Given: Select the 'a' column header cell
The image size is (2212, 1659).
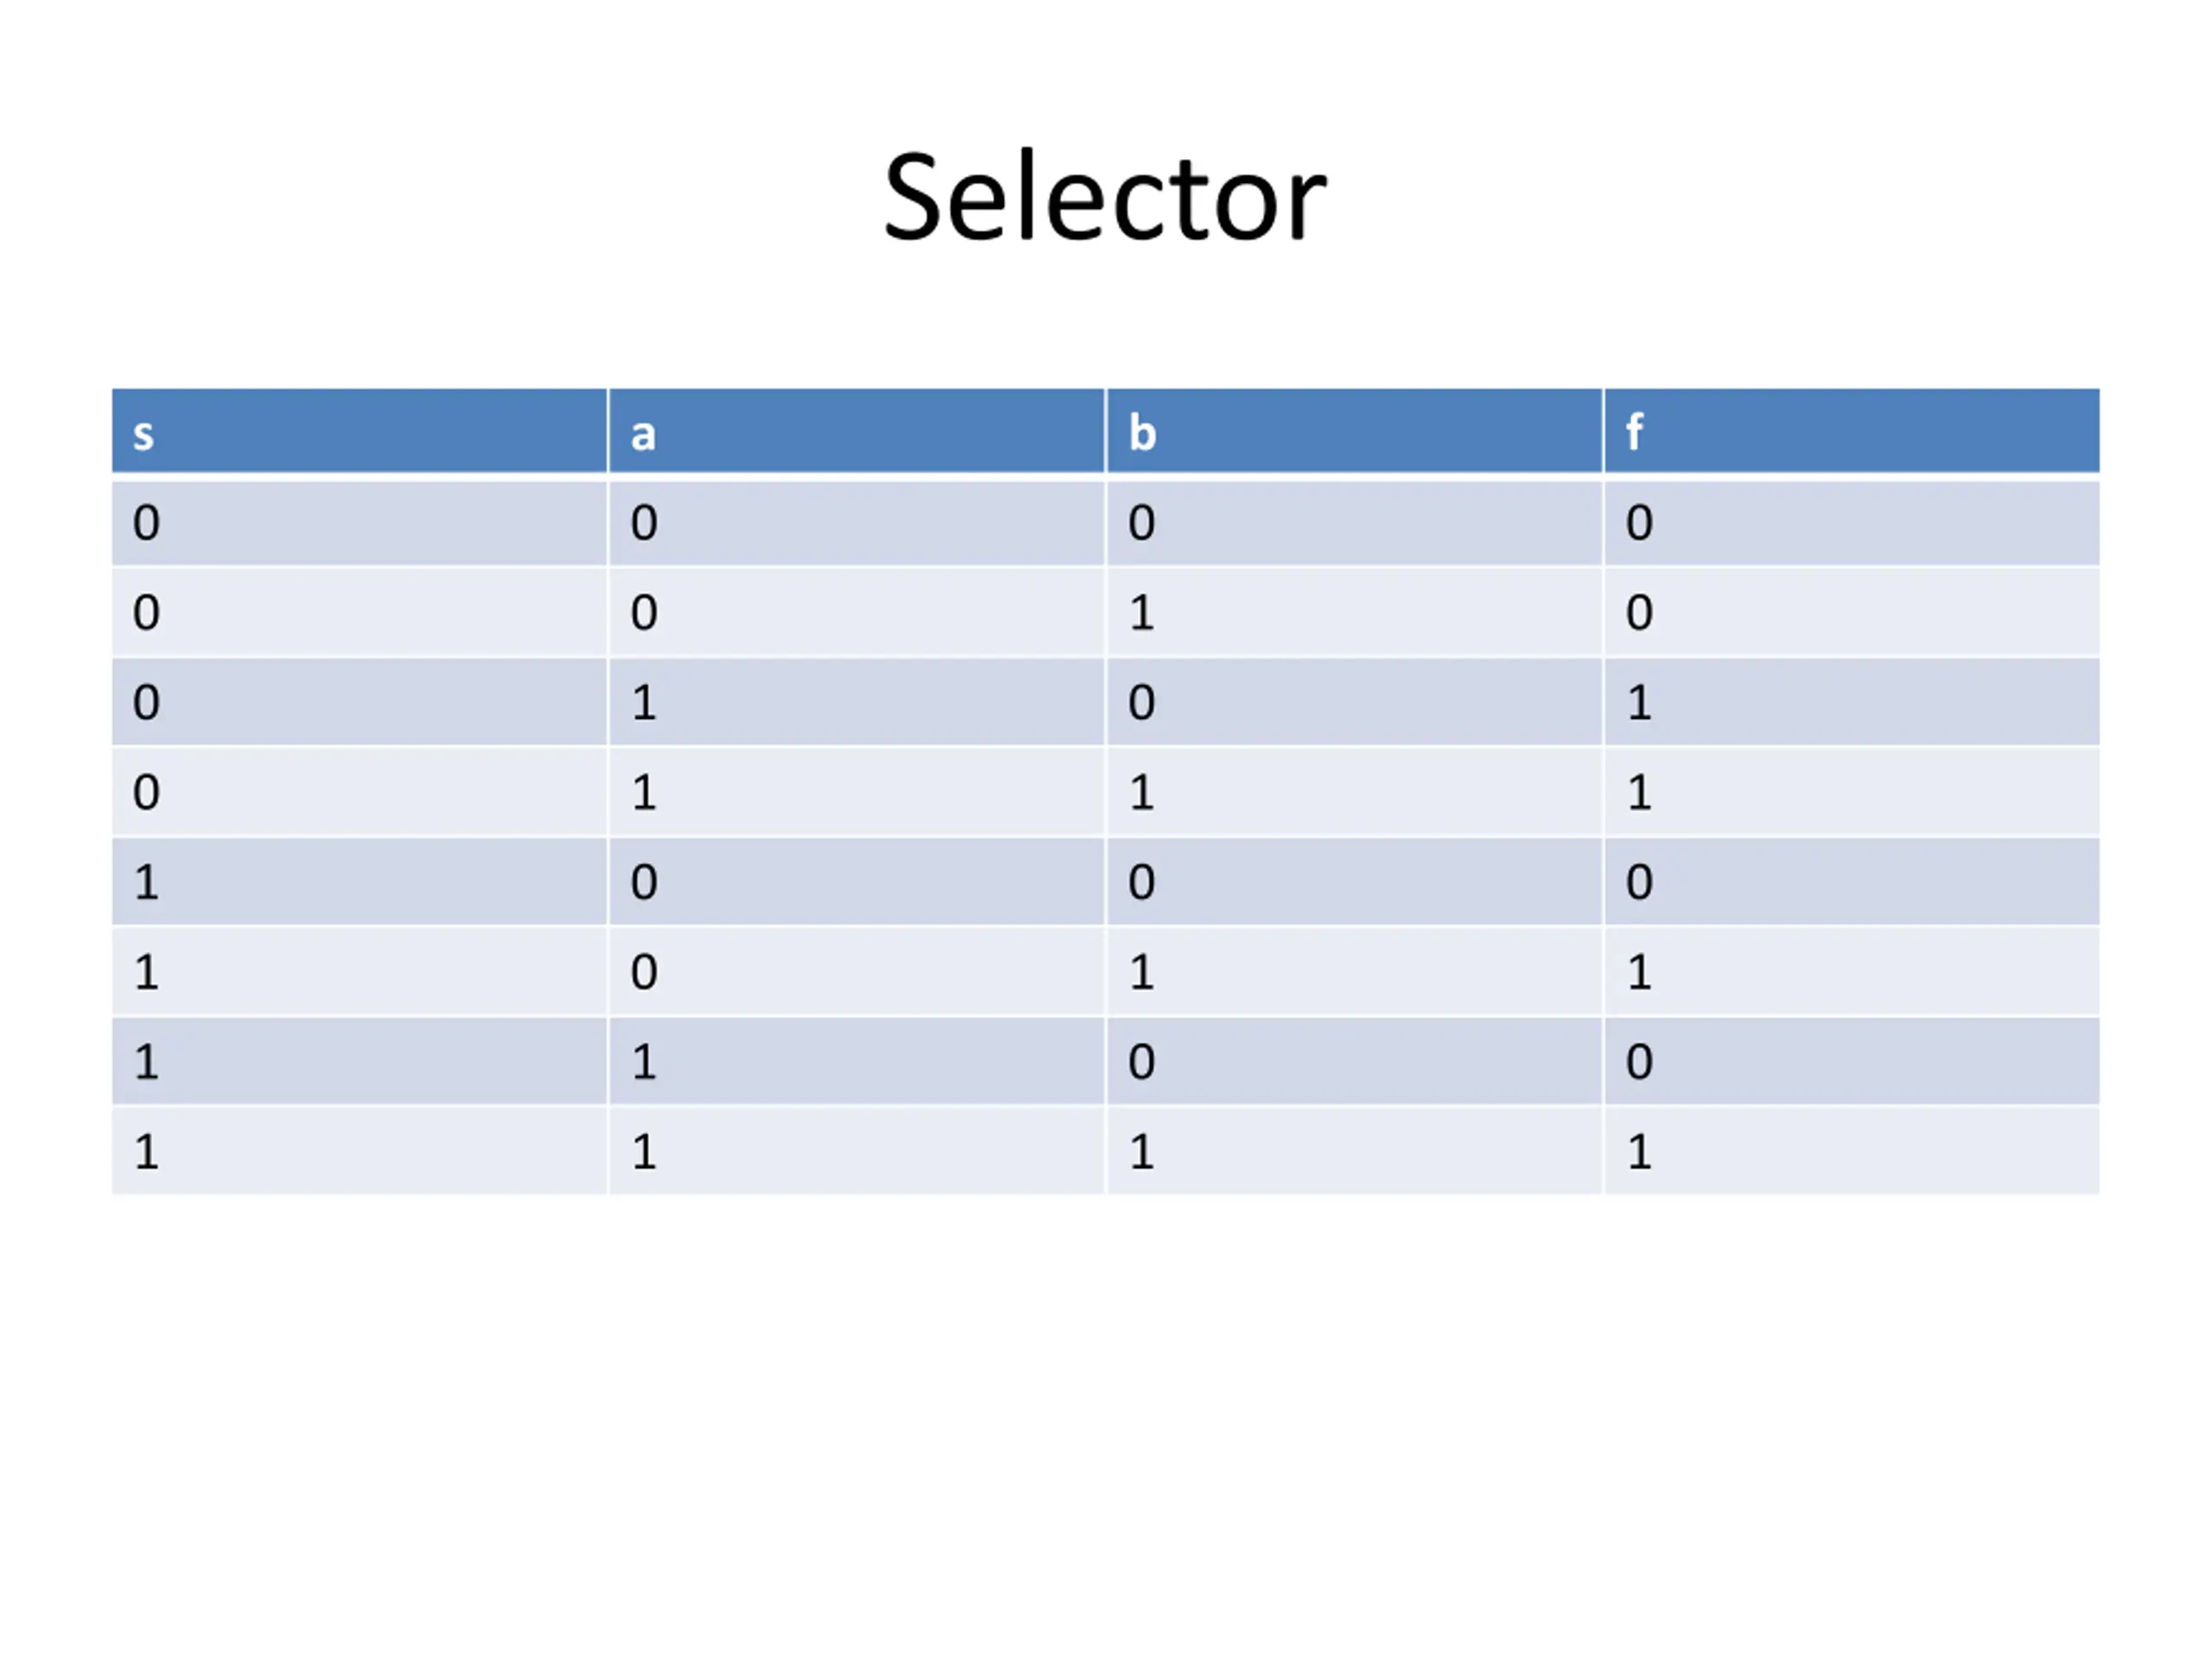Looking at the screenshot, I should [857, 431].
